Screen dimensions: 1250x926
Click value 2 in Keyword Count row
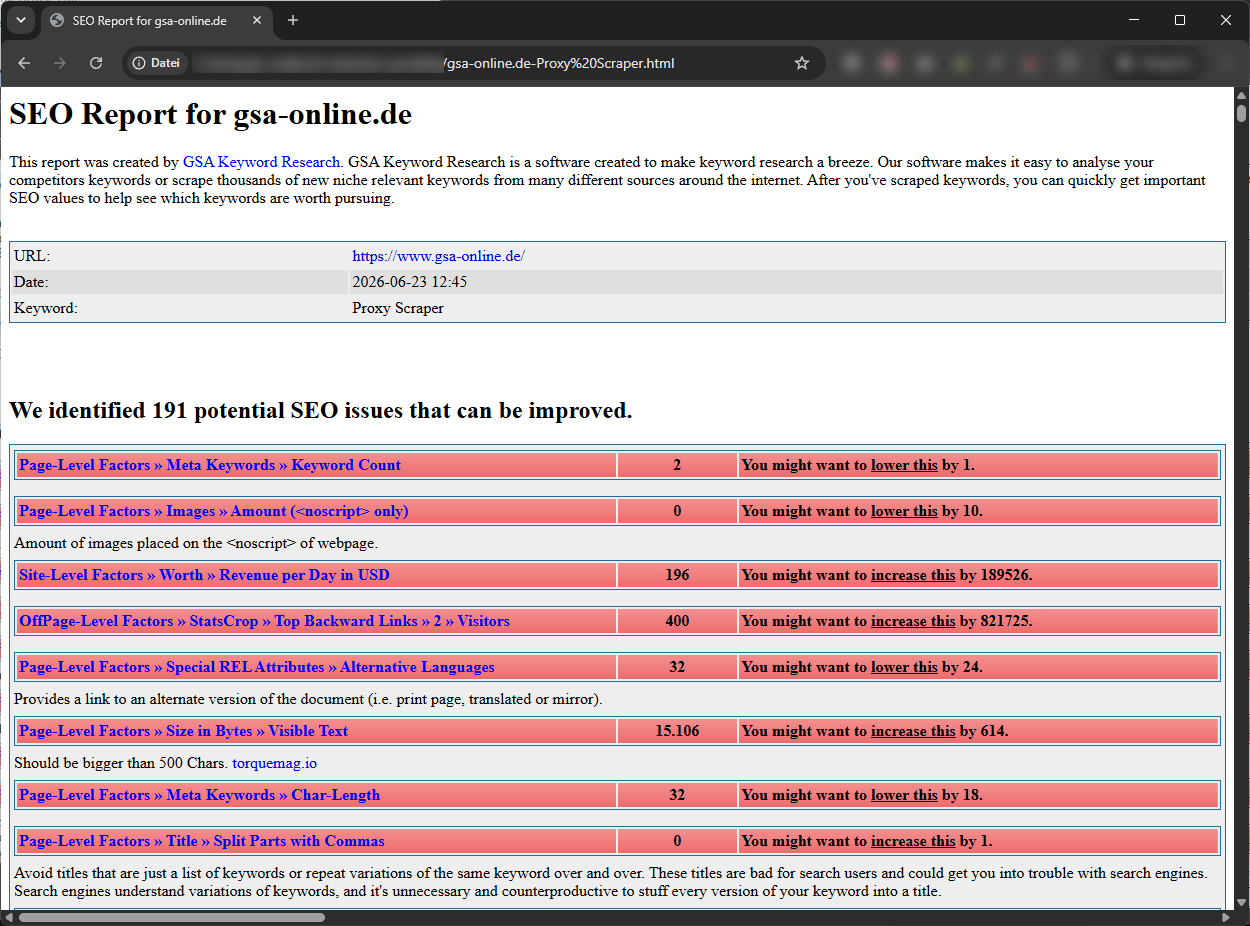(677, 465)
